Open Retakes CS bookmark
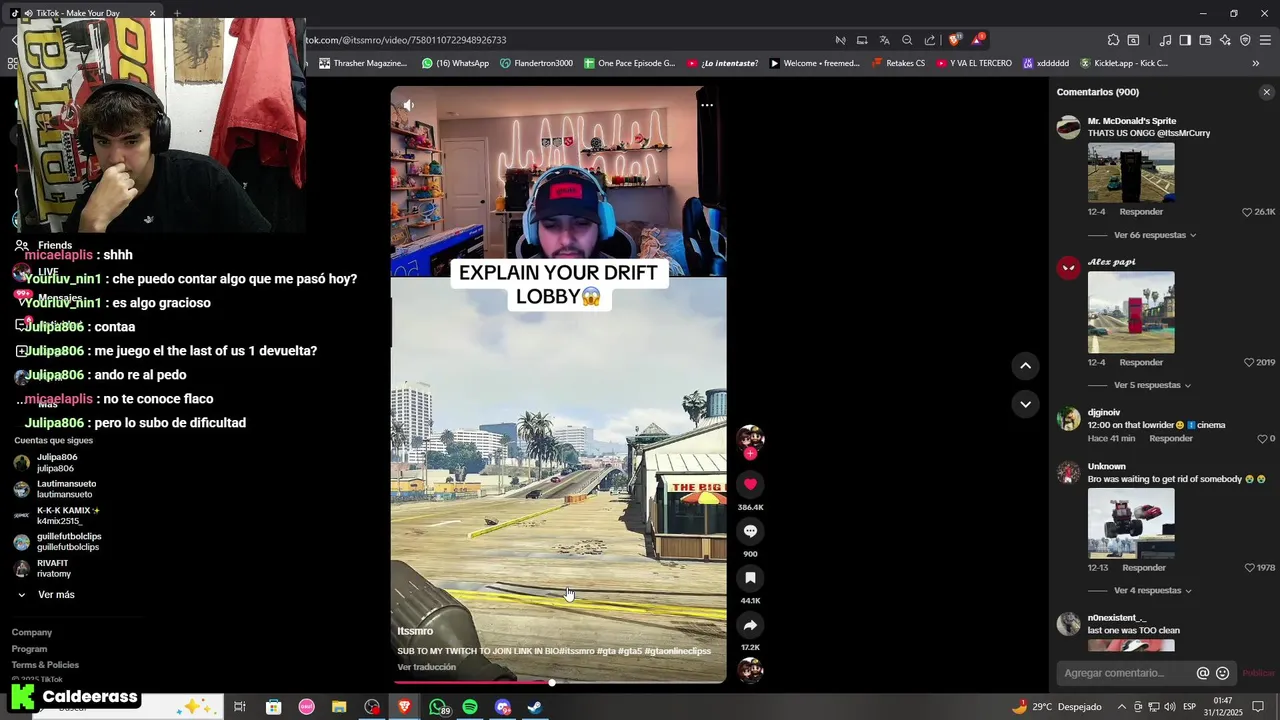Image resolution: width=1280 pixels, height=720 pixels. coord(898,63)
